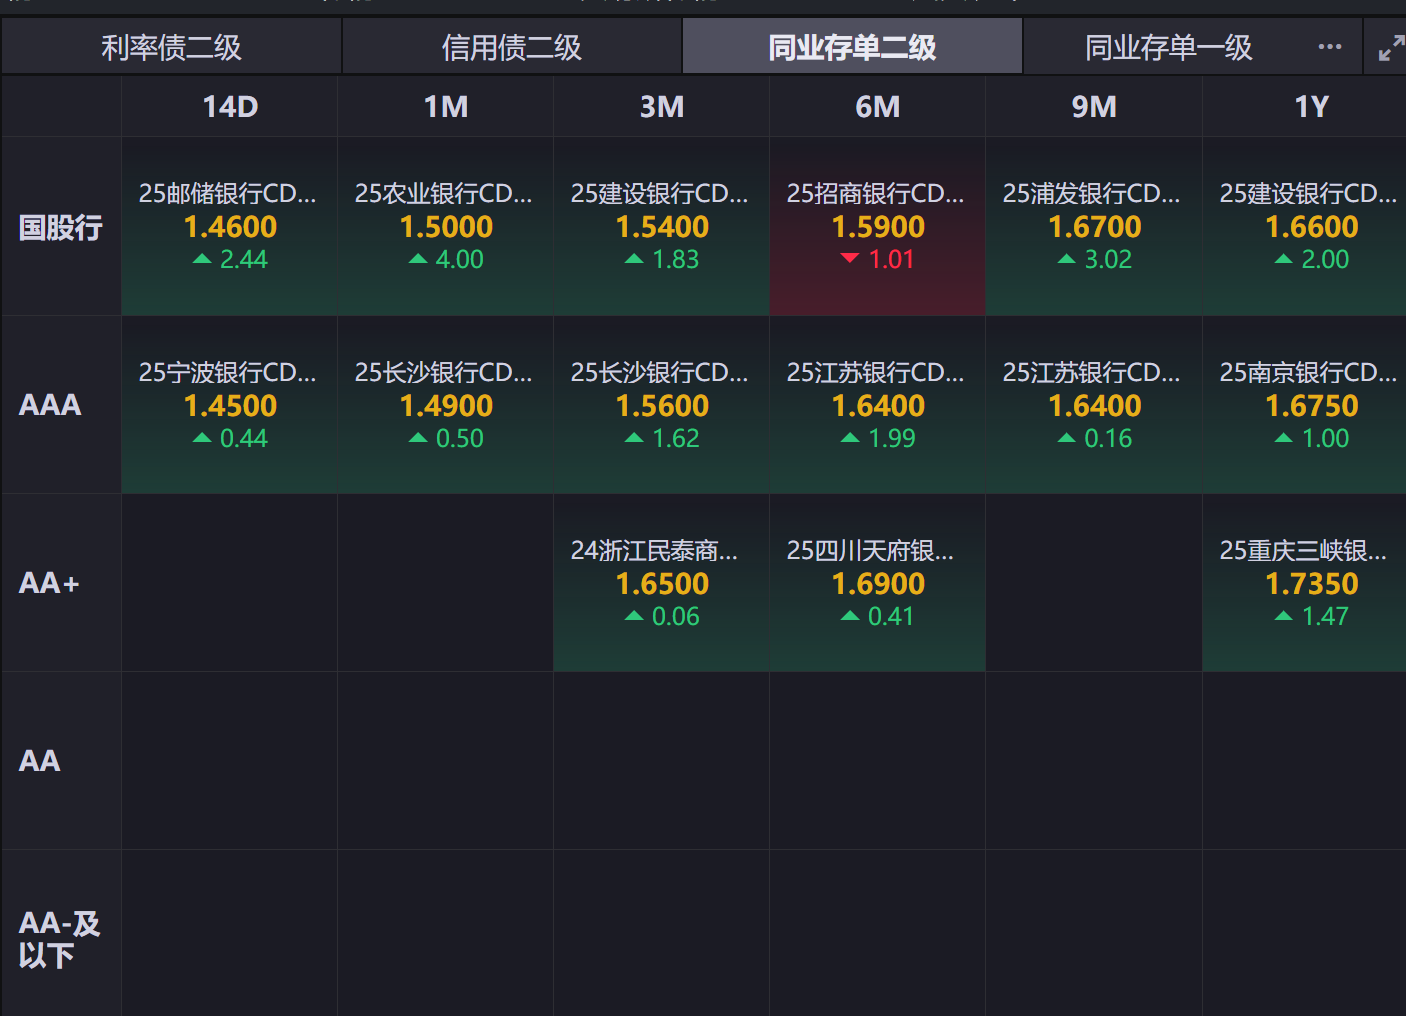The height and width of the screenshot is (1016, 1406).
Task: Open 25南京银行CD cell at 1.6750
Action: pyautogui.click(x=1305, y=405)
